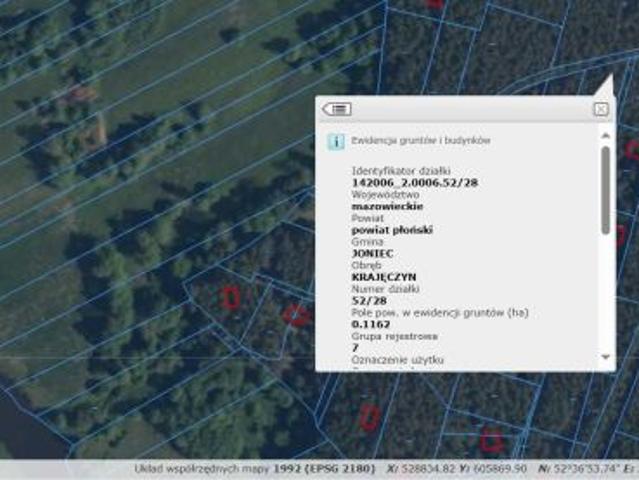Click the Oznaczenie użytku label
The width and height of the screenshot is (639, 480).
pos(398,359)
